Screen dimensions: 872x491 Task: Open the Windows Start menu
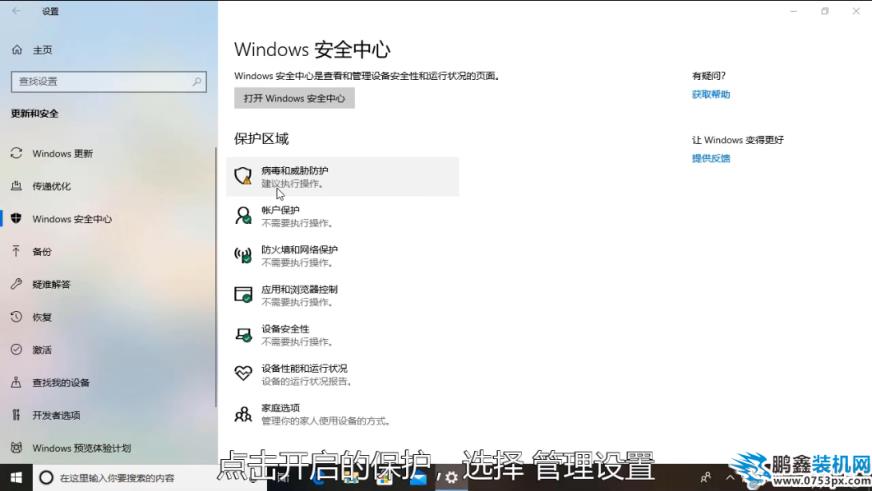16,478
